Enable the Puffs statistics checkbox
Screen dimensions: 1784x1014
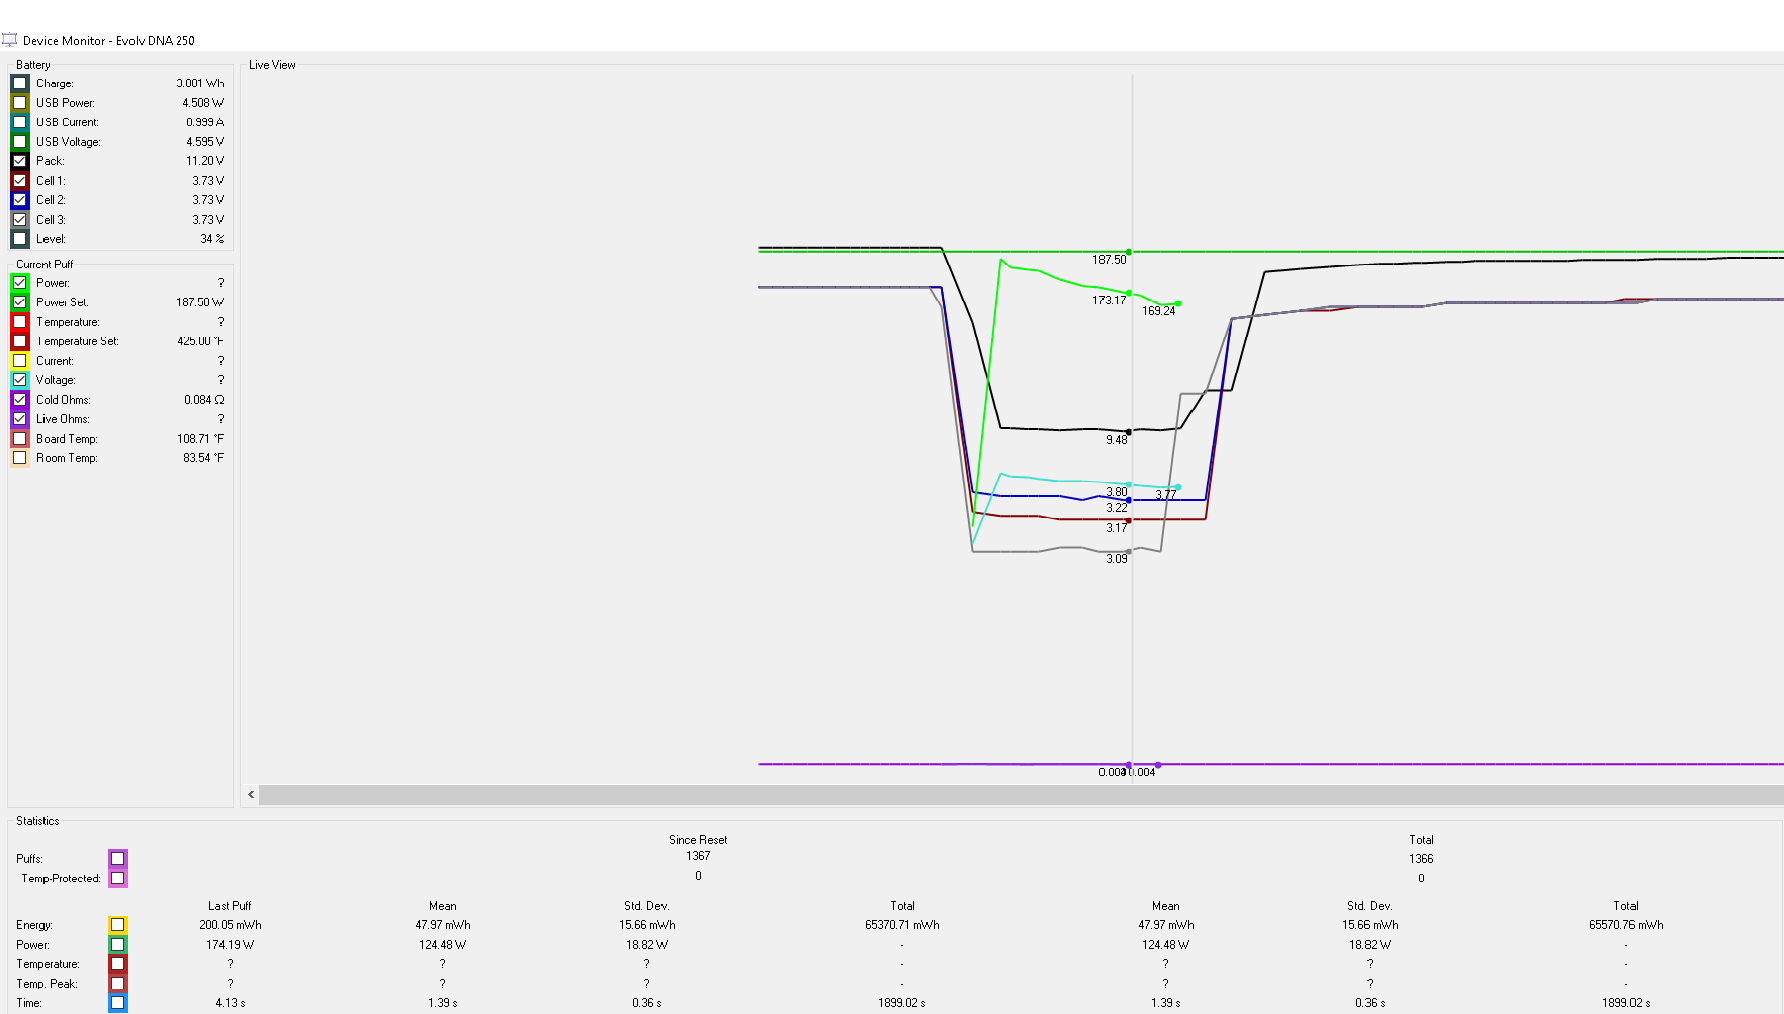tap(118, 859)
